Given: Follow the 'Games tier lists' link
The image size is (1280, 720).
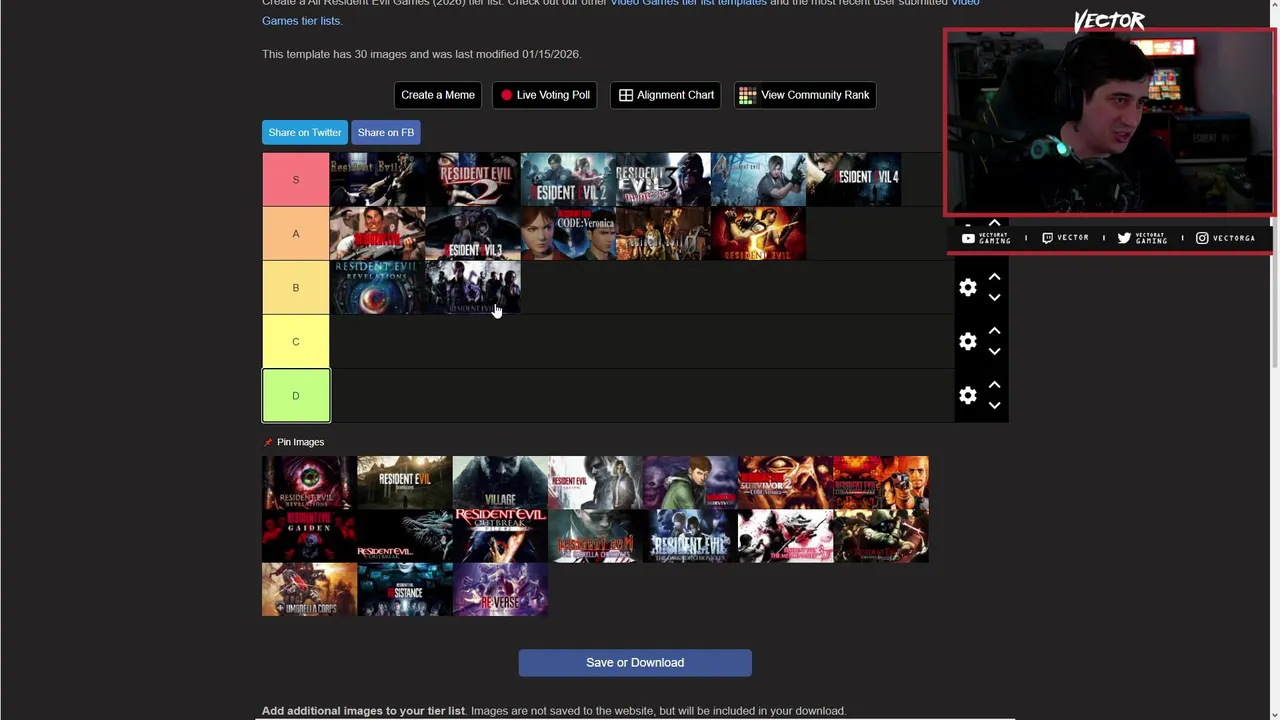Looking at the screenshot, I should [x=300, y=20].
